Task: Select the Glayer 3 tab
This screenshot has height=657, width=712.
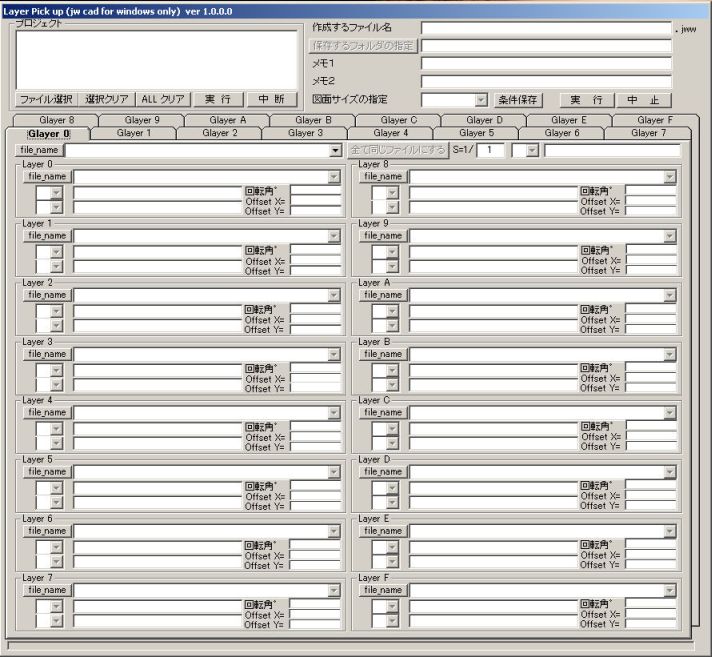Action: (305, 133)
